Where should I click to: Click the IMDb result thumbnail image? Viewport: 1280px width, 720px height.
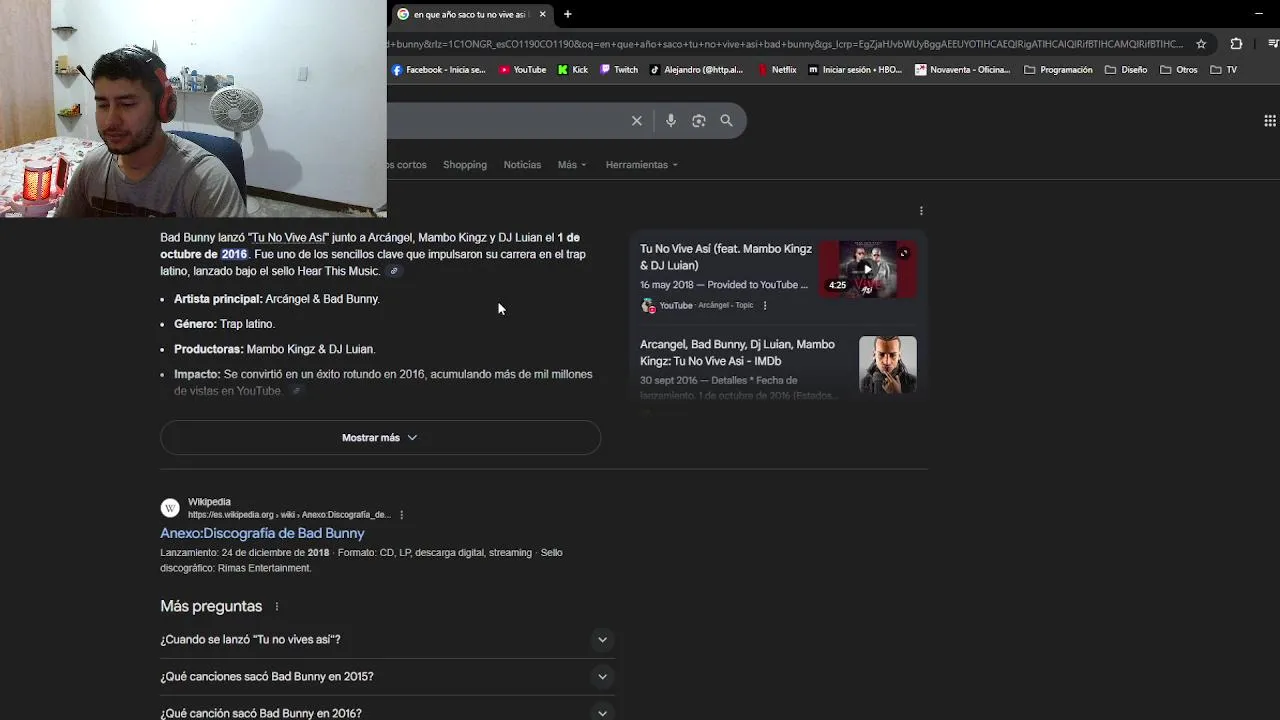(887, 365)
